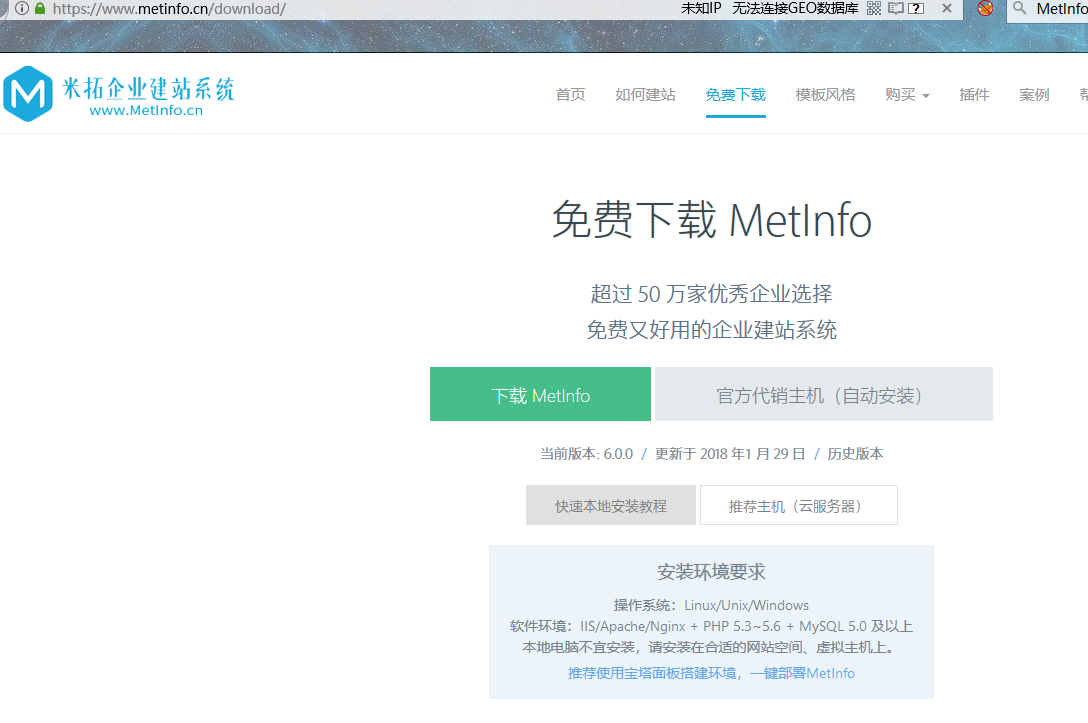The image size is (1088, 723).
Task: Click the 免费又好用的企业建站系统 text
Action: (711, 330)
